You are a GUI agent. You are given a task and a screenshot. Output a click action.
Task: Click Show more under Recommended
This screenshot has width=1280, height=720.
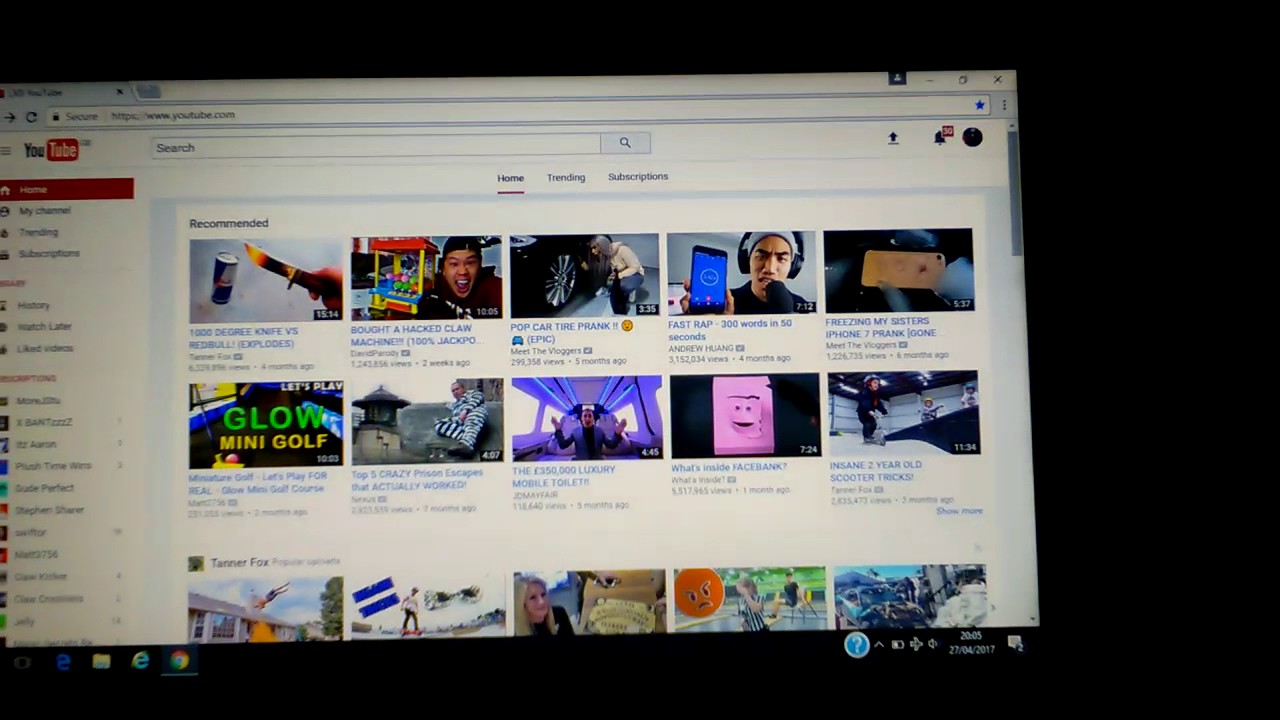pyautogui.click(x=959, y=511)
